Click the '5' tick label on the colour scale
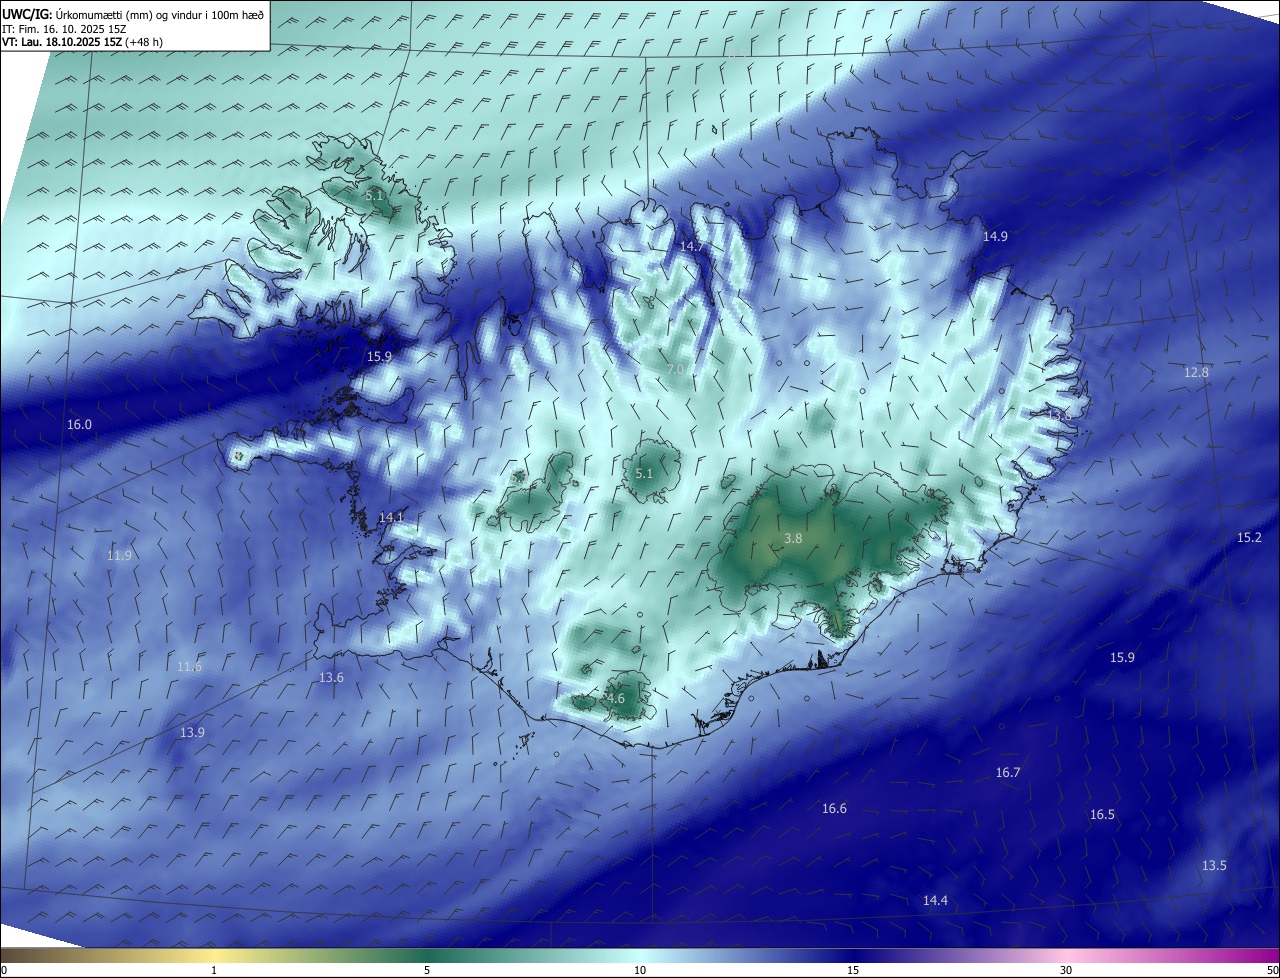 coord(427,970)
